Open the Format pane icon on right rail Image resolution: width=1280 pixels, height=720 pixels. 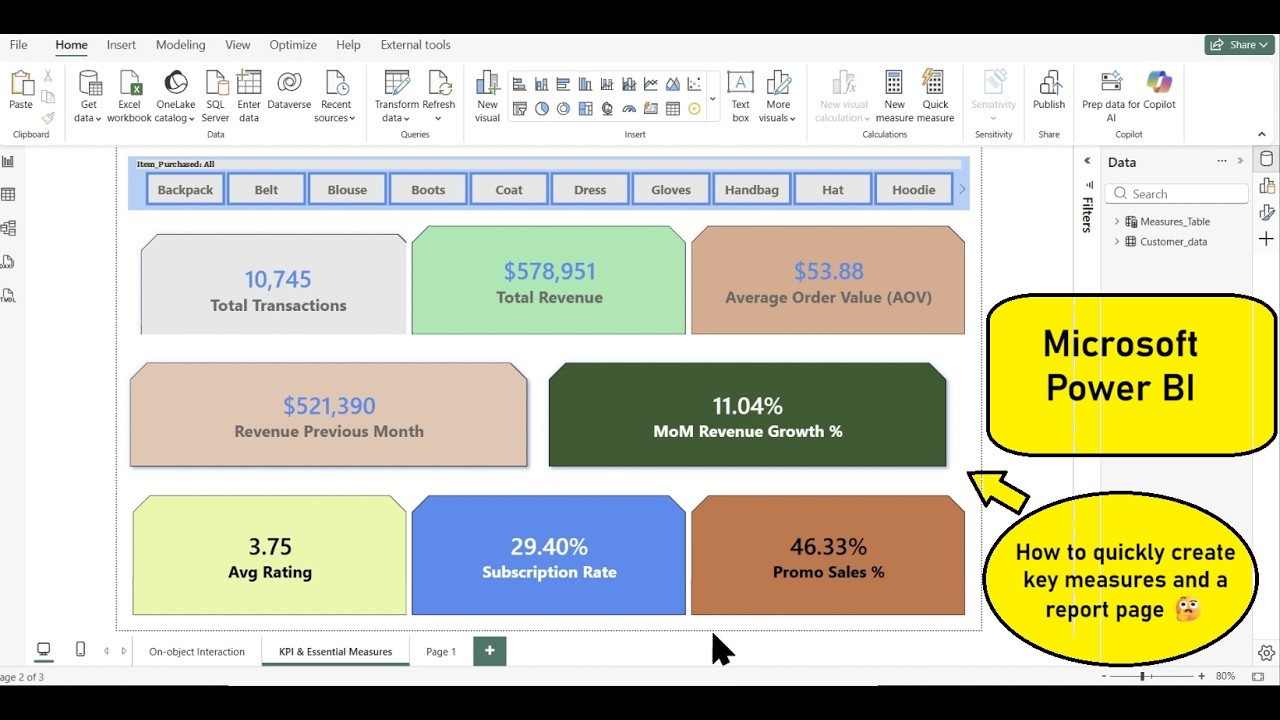click(x=1266, y=212)
